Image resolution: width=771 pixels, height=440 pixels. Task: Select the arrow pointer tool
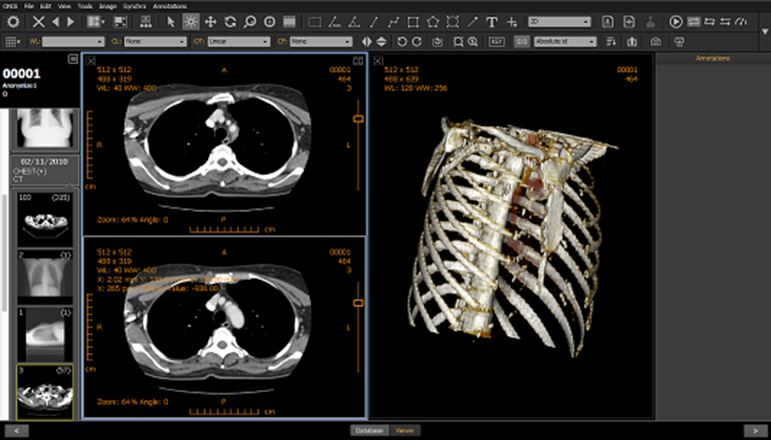tap(171, 22)
